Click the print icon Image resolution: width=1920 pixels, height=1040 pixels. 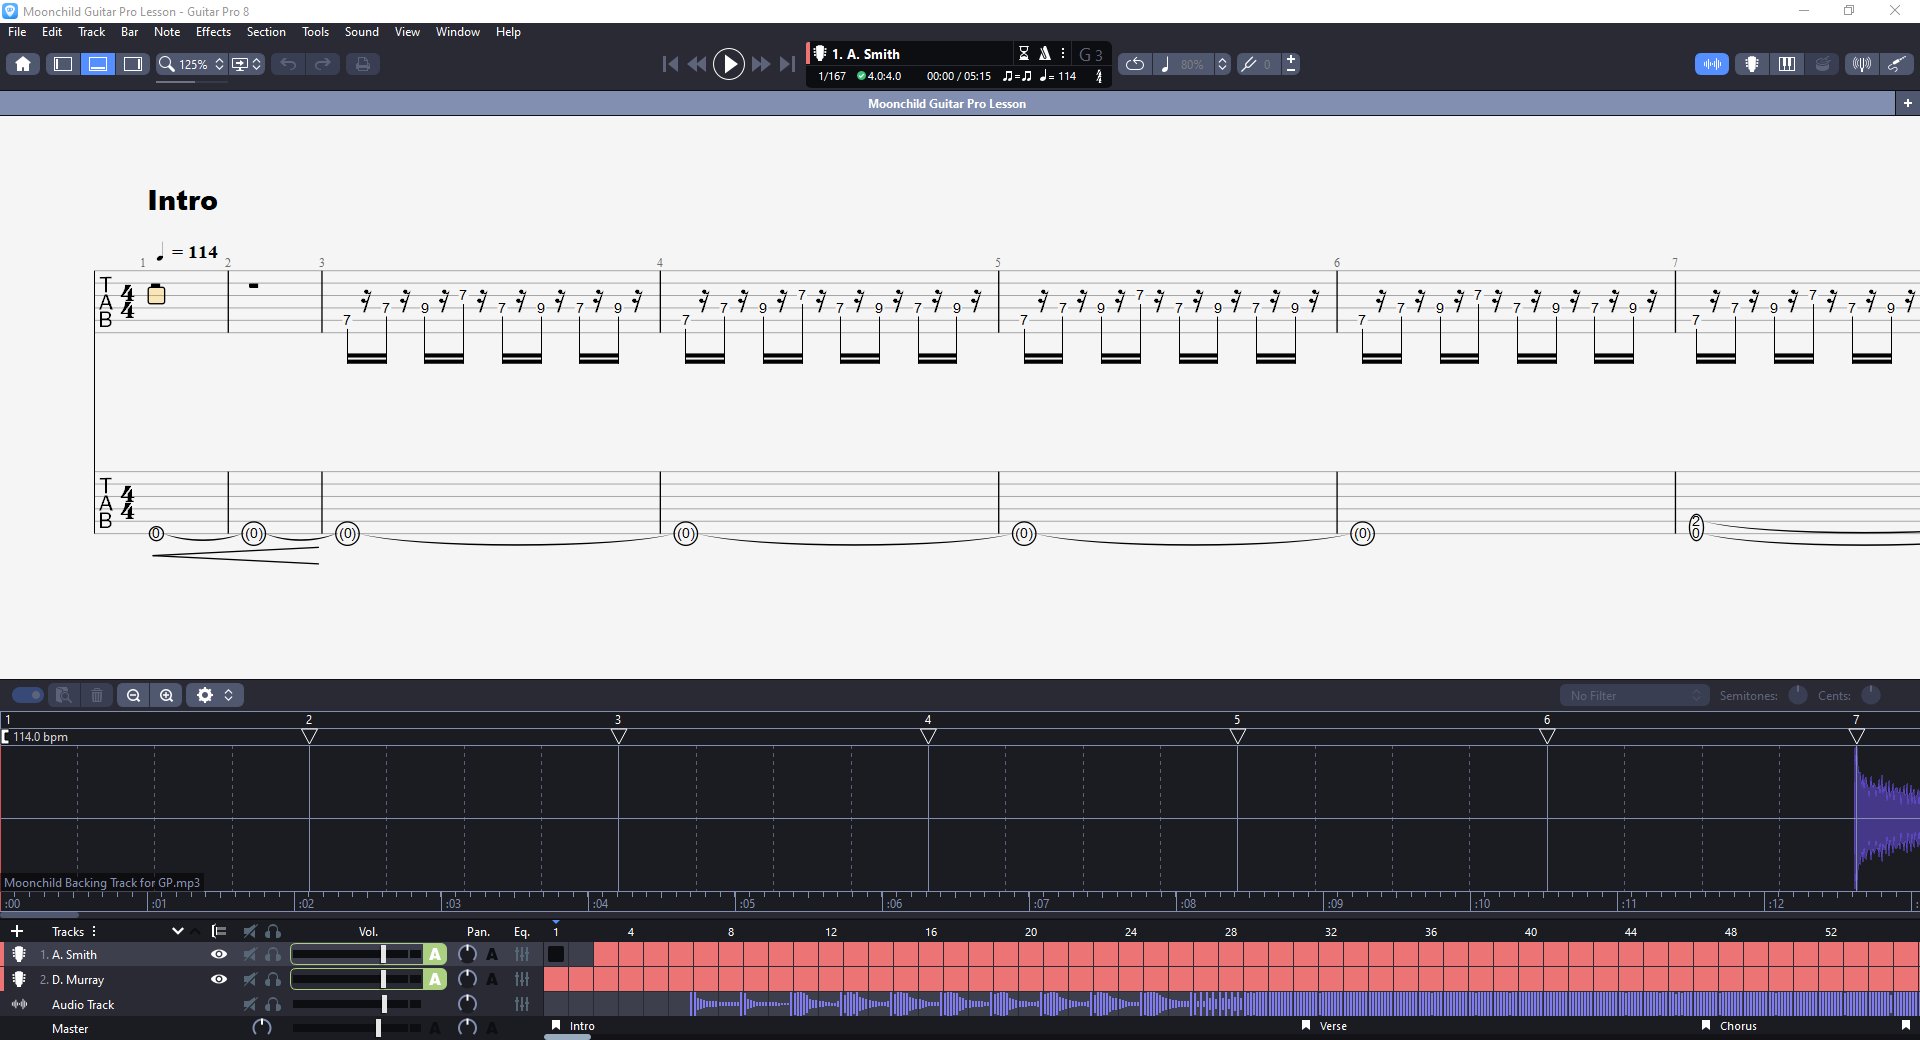362,64
